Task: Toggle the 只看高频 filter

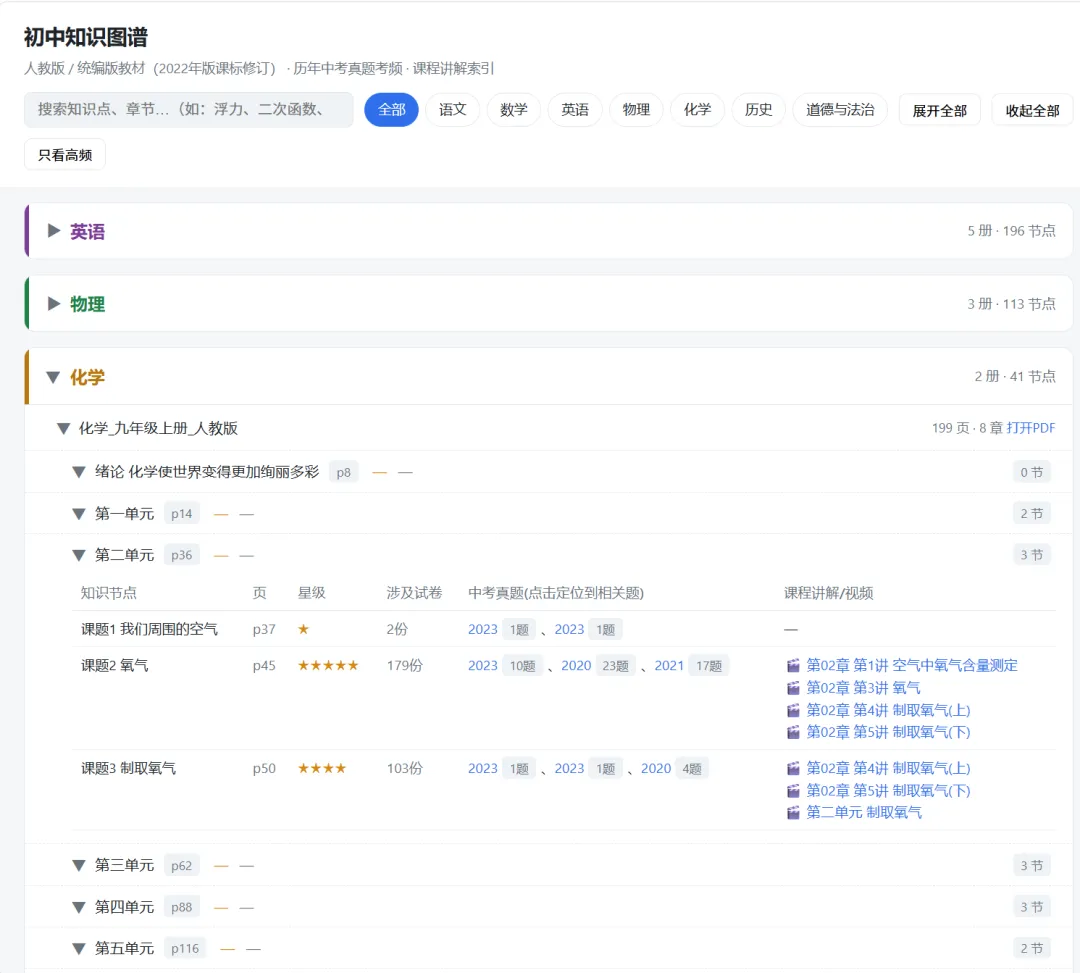Action: [65, 155]
